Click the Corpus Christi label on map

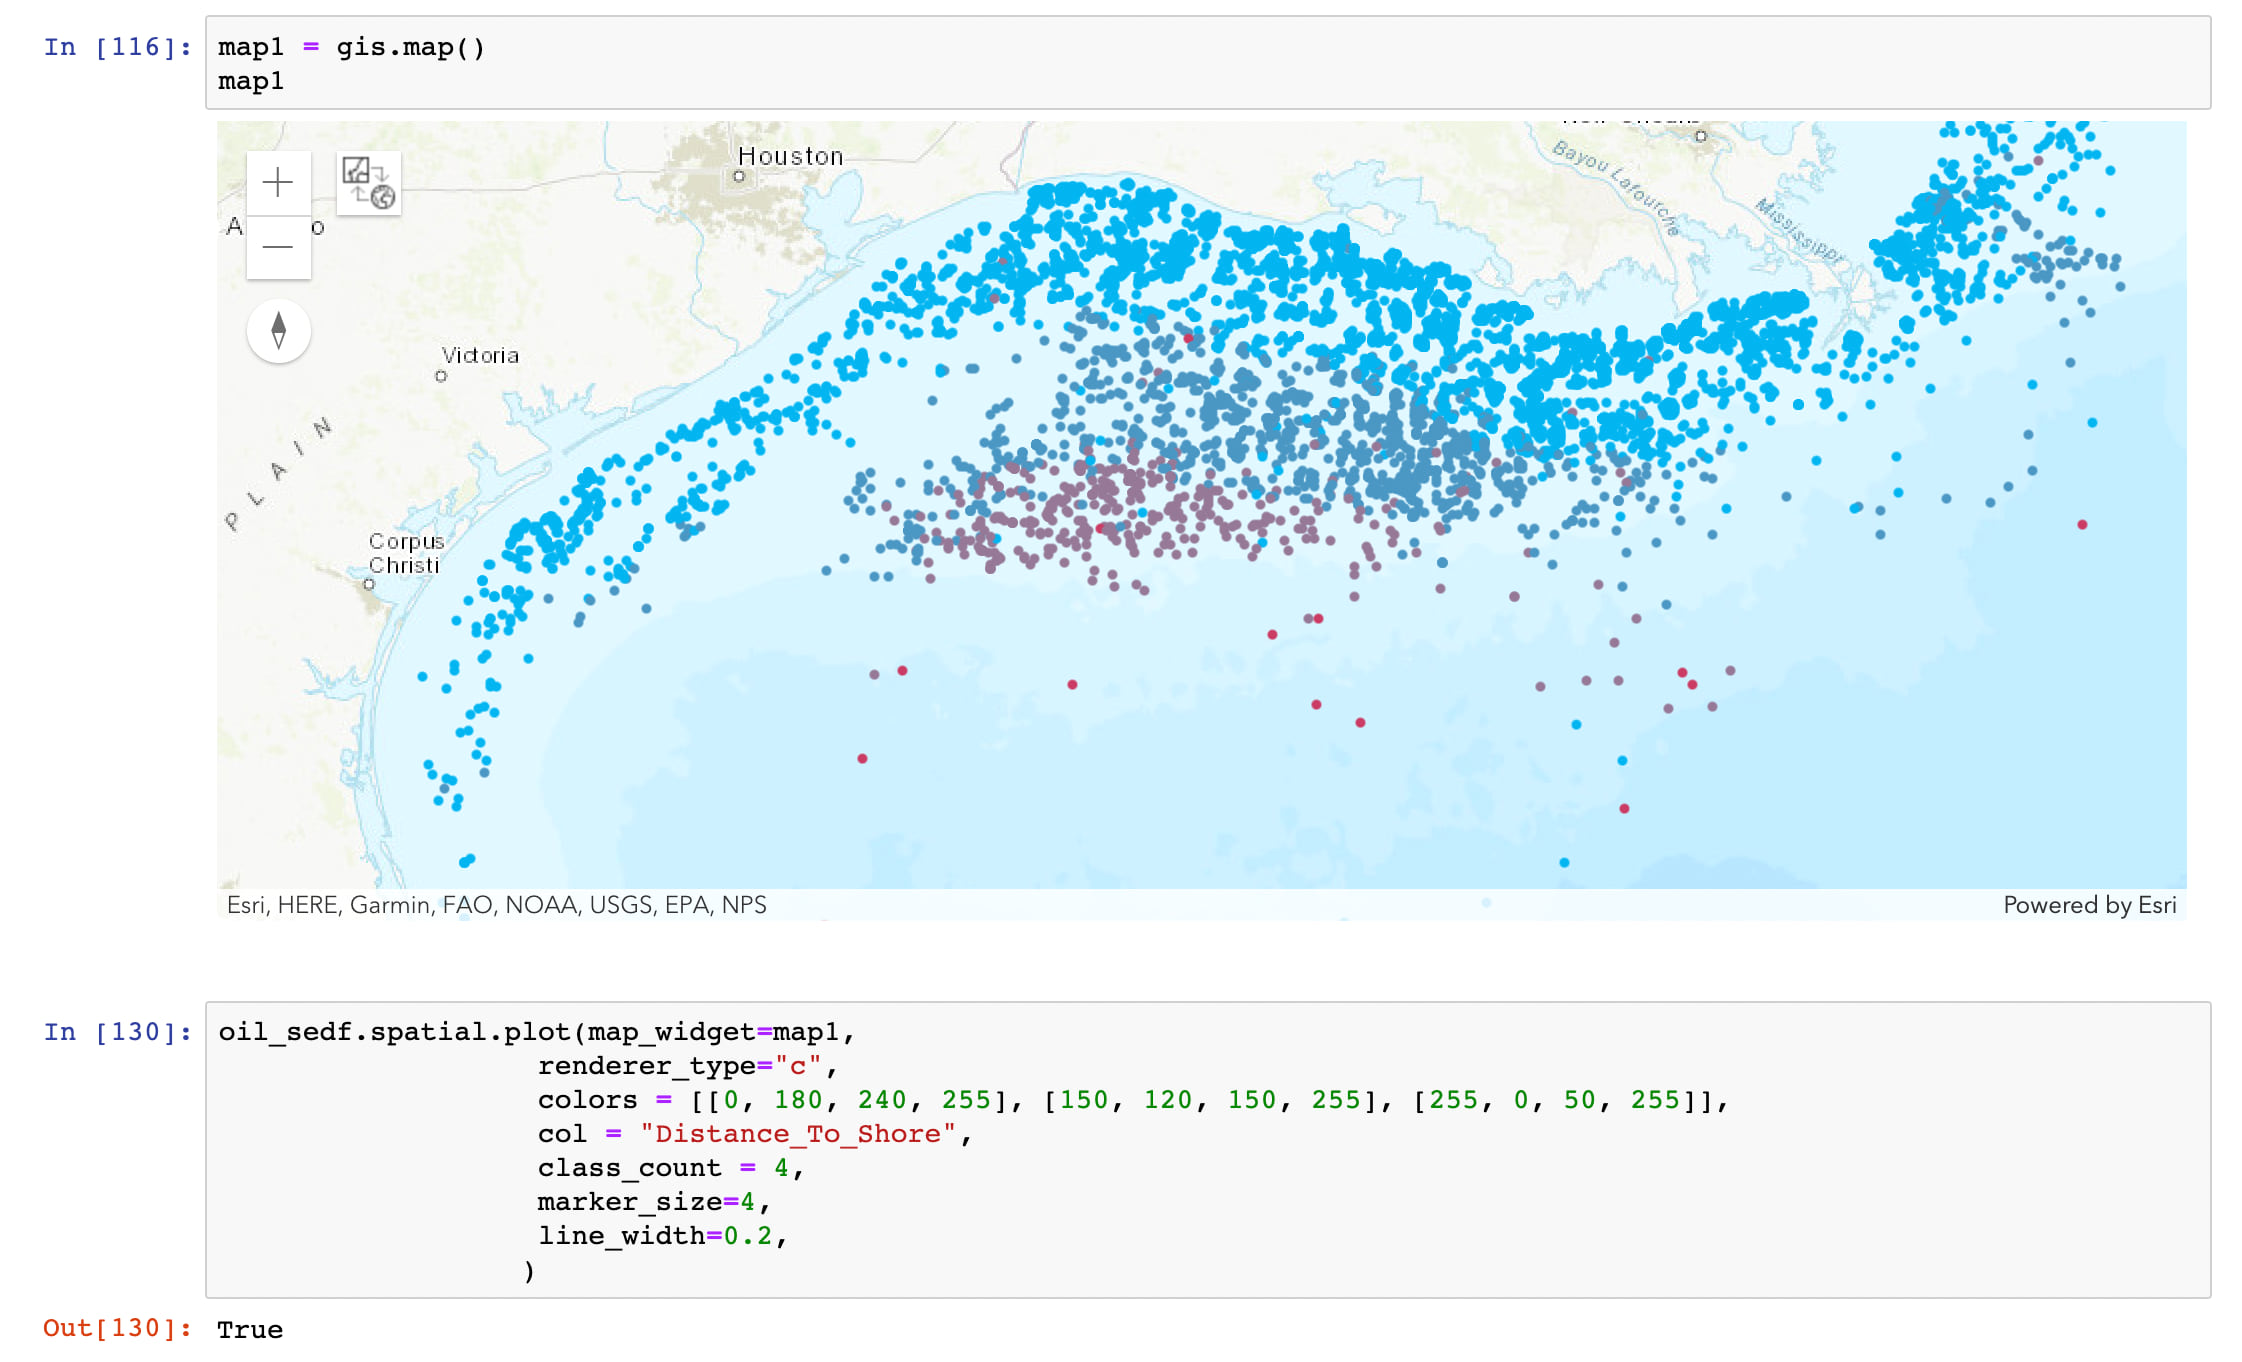click(x=405, y=553)
